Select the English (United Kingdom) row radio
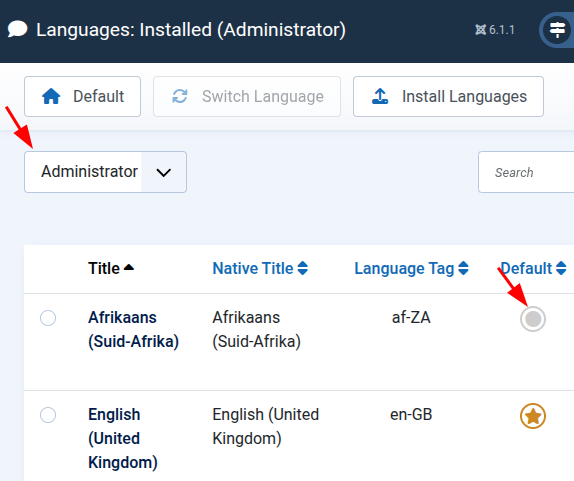The height and width of the screenshot is (481, 574). click(48, 415)
